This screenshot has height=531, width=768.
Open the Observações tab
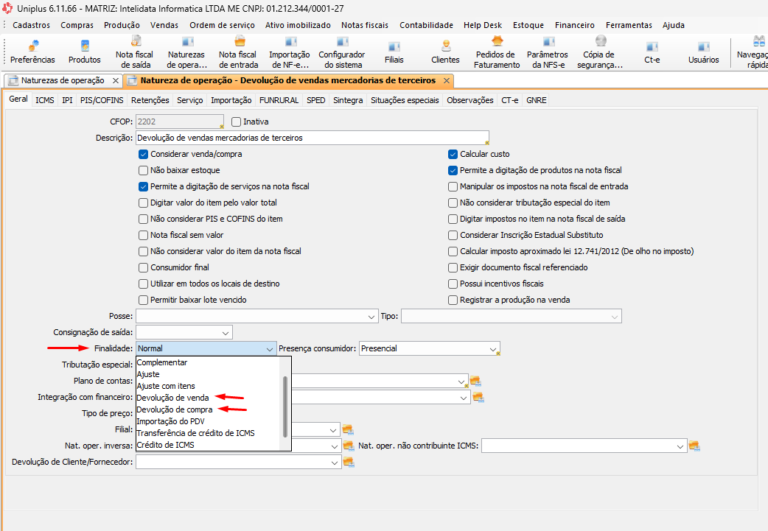(470, 100)
